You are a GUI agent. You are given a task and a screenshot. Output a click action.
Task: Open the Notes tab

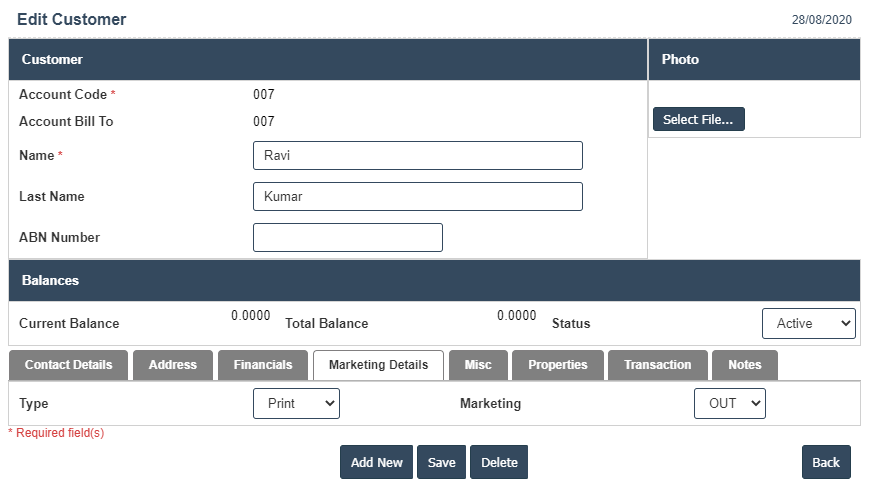(744, 365)
